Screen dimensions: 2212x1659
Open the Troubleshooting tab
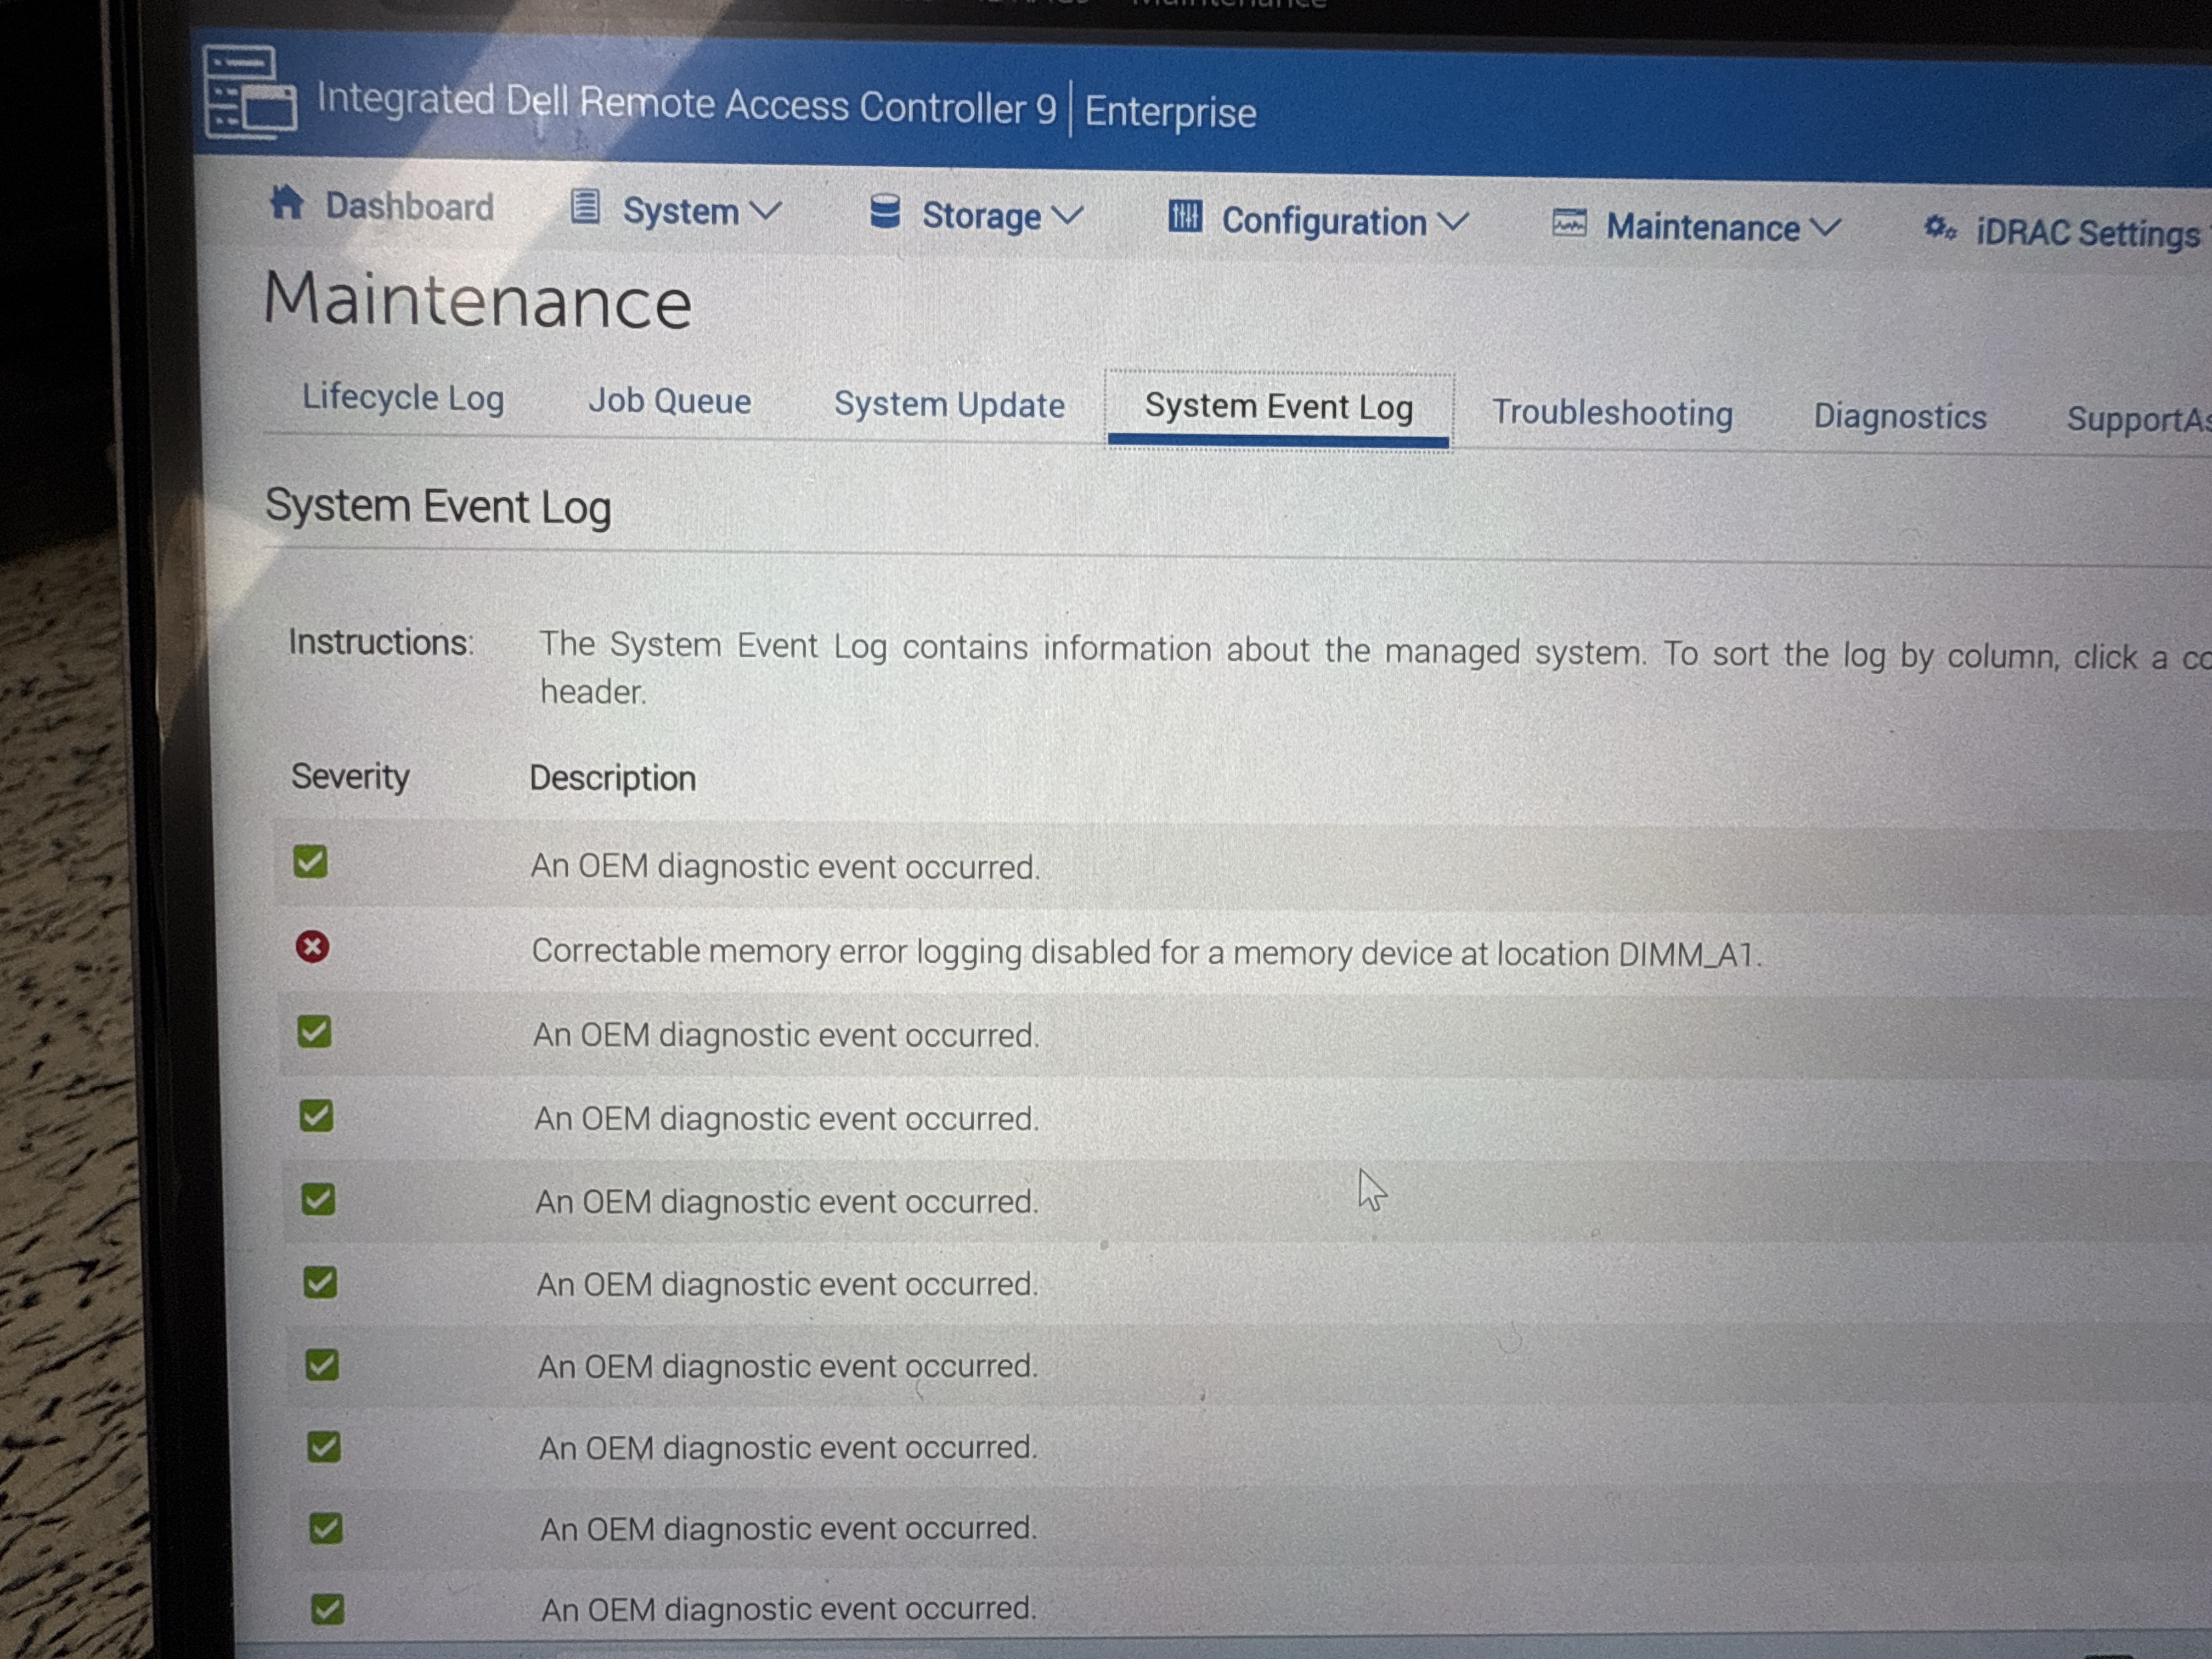[1612, 413]
